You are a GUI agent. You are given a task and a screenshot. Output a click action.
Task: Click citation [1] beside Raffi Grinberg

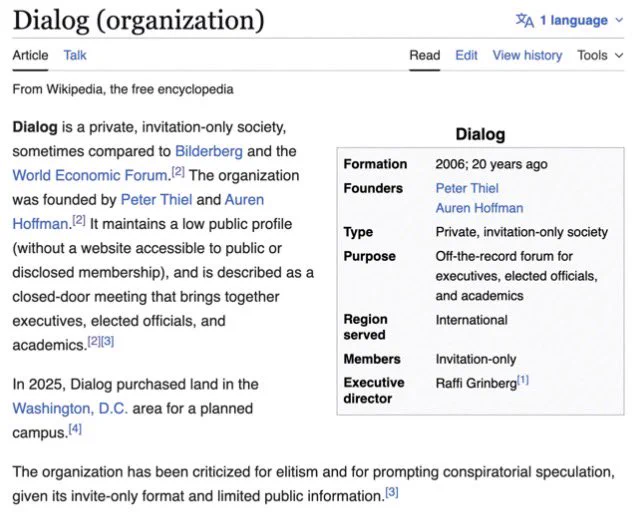coord(523,380)
